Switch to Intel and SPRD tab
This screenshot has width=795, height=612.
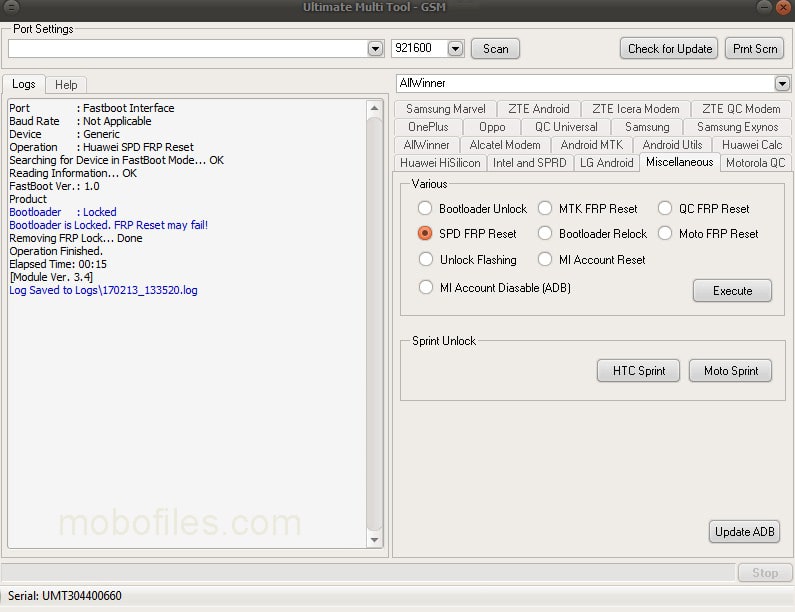click(529, 163)
